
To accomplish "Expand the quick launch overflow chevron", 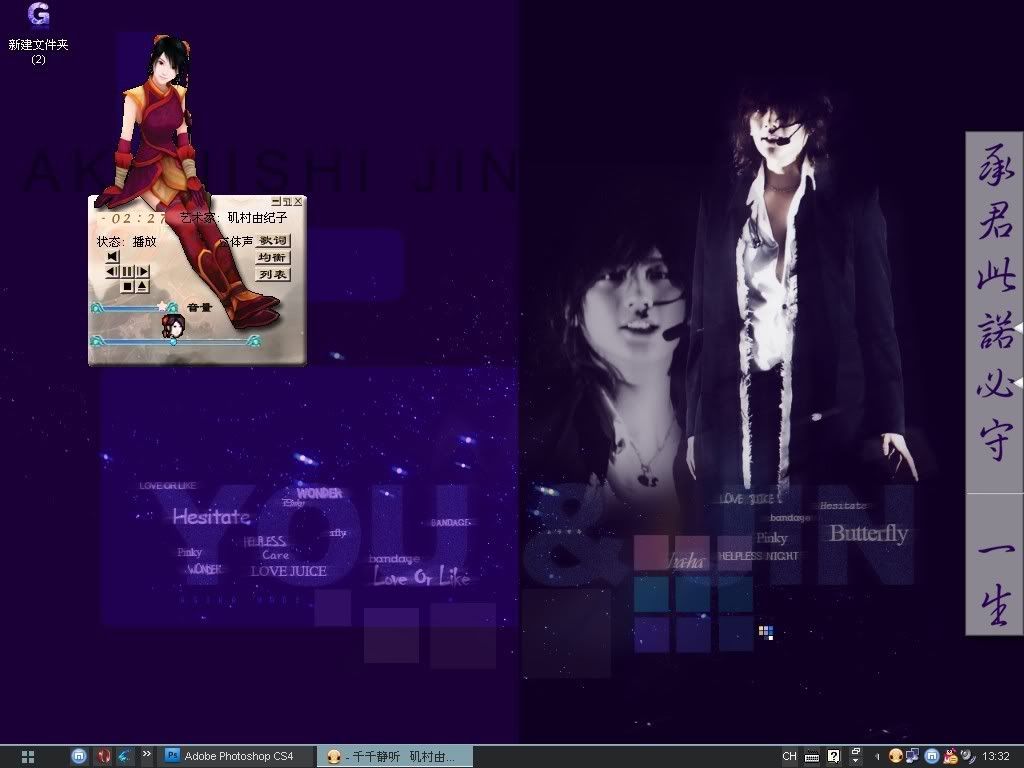I will [147, 755].
